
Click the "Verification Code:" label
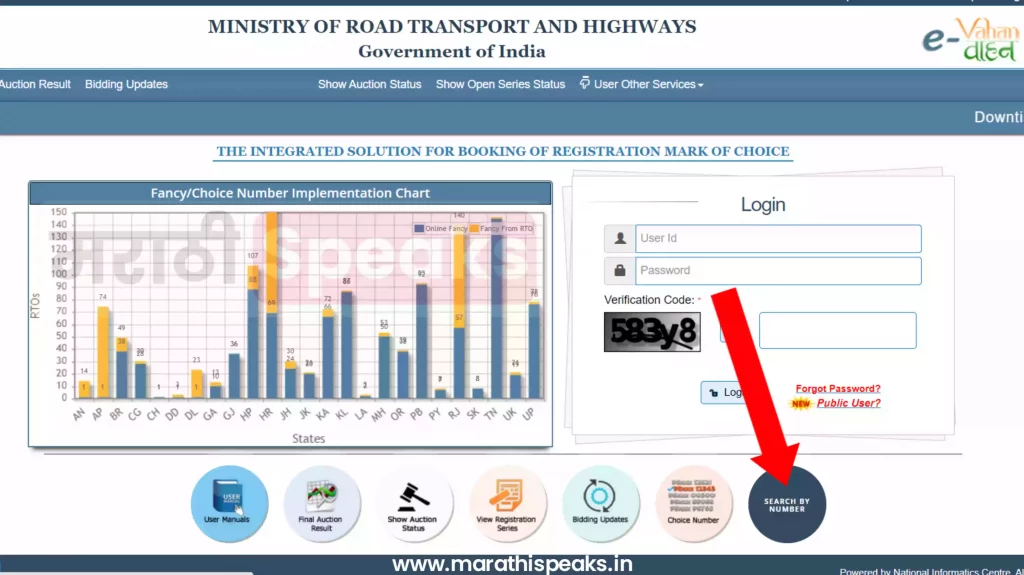tap(648, 300)
